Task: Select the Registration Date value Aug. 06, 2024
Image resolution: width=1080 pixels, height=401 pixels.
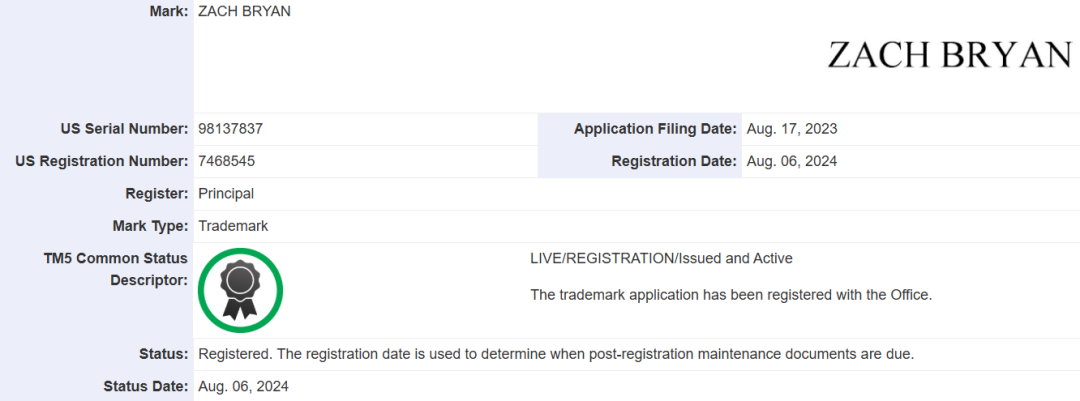Action: click(x=792, y=161)
